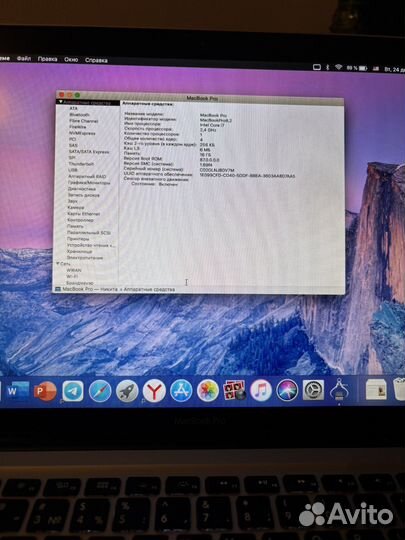Activate Siri from the Dock
Image resolution: width=405 pixels, height=540 pixels.
(x=287, y=390)
